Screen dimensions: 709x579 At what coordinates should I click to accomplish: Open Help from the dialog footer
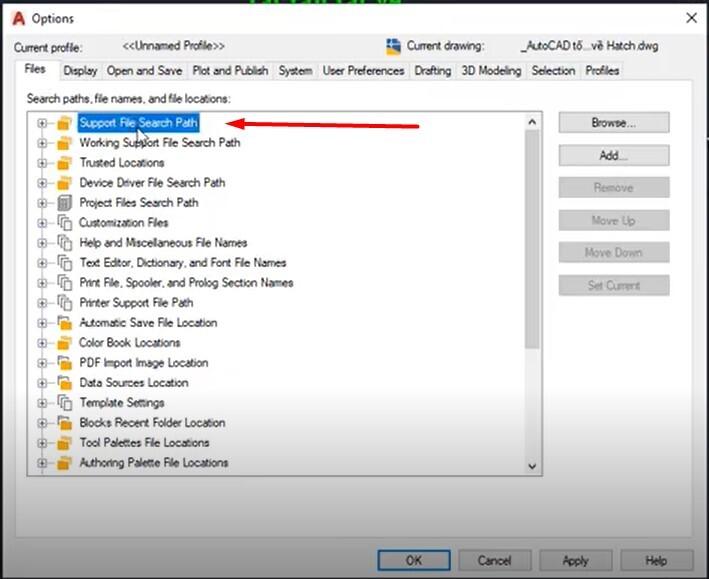[656, 560]
